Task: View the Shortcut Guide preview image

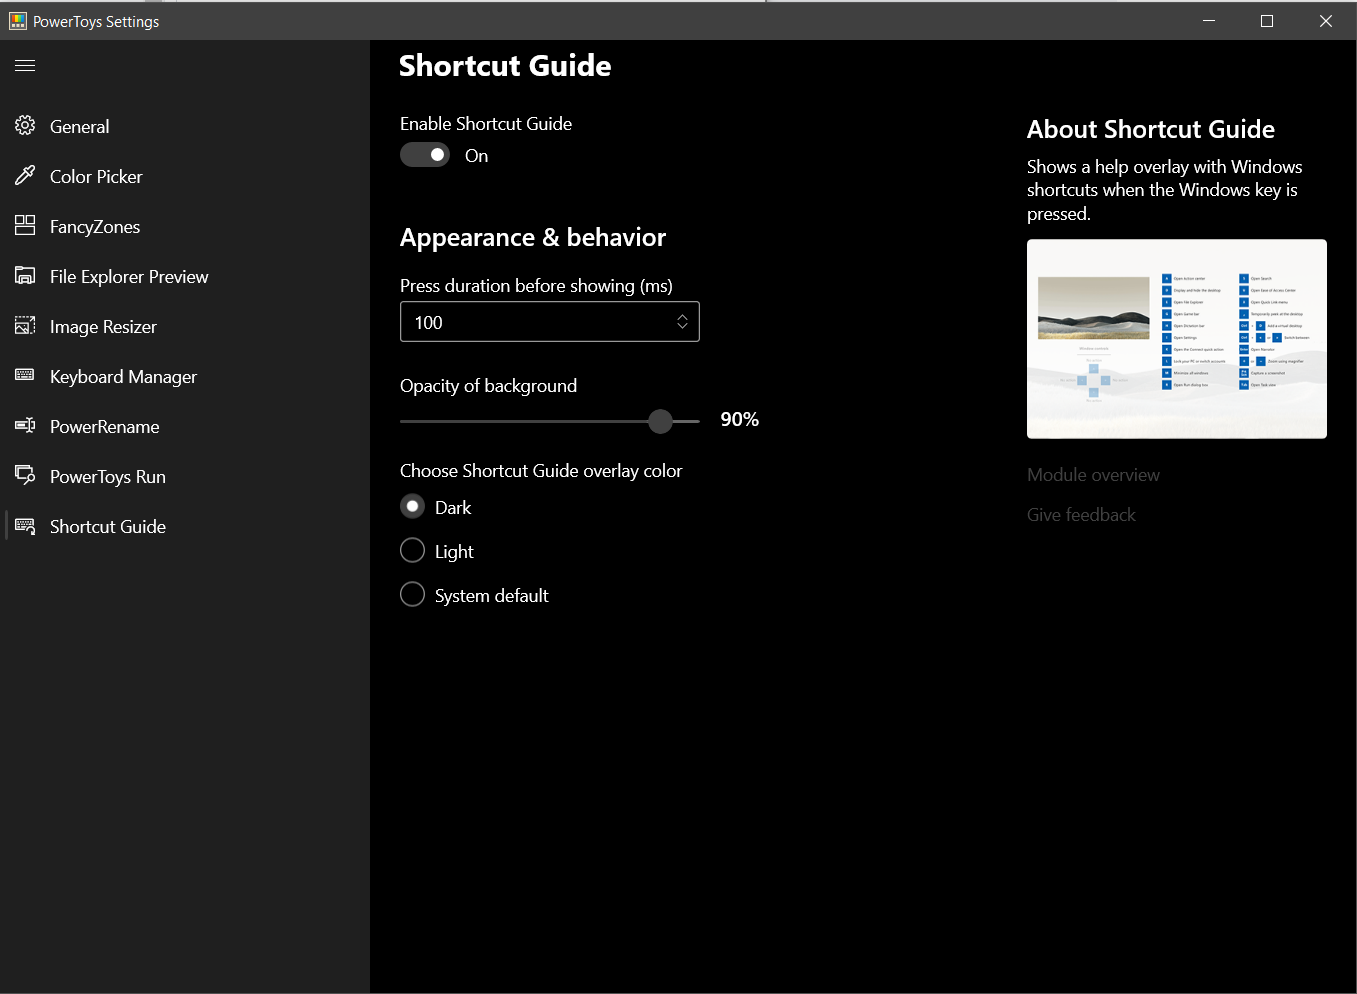Action: [1176, 338]
